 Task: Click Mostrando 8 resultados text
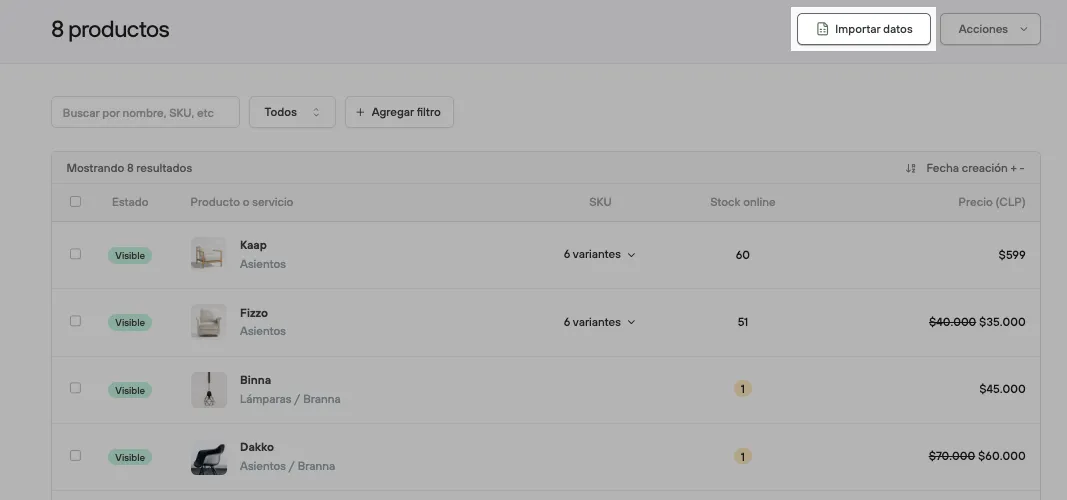[129, 168]
